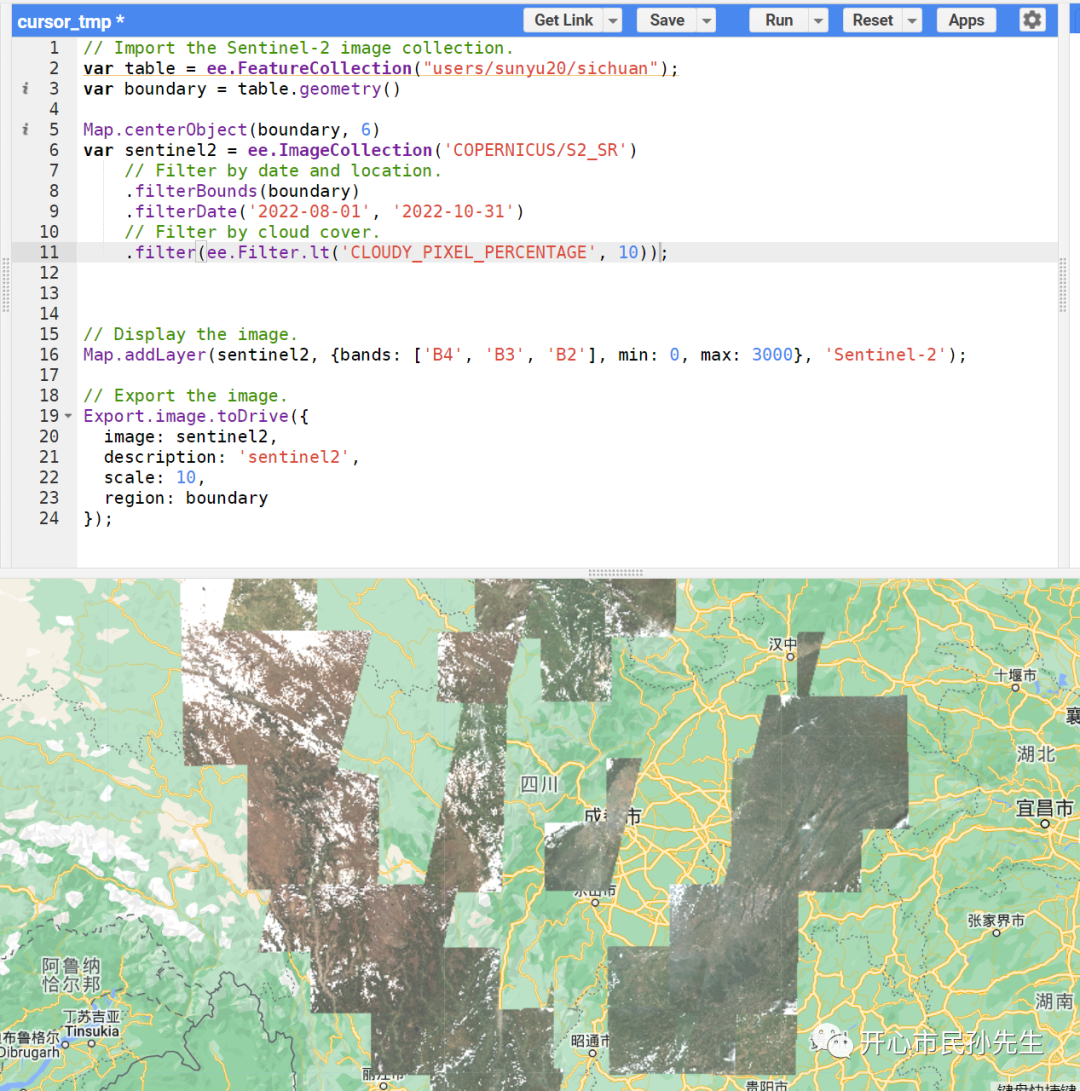This screenshot has height=1091, width=1080.
Task: Place cursor on line 11 filter code
Action: 397,253
